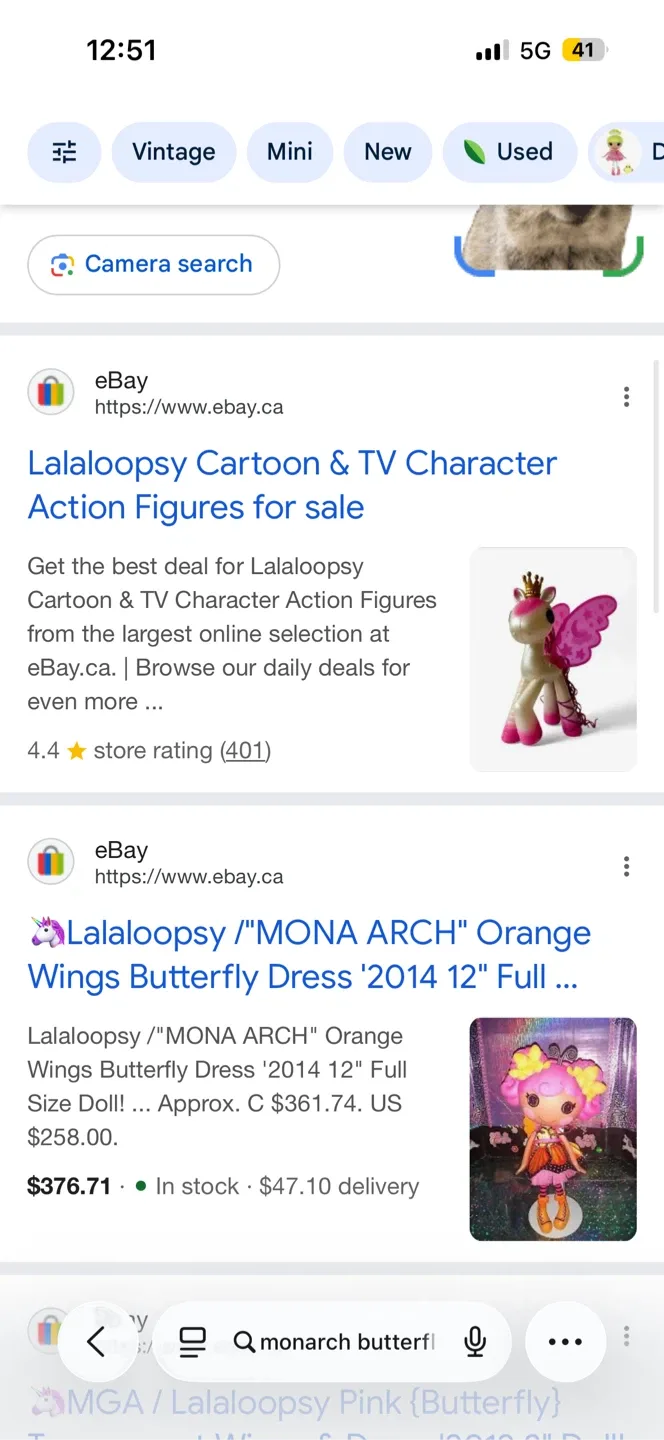Open options for MONA ARCH eBay result

click(626, 866)
